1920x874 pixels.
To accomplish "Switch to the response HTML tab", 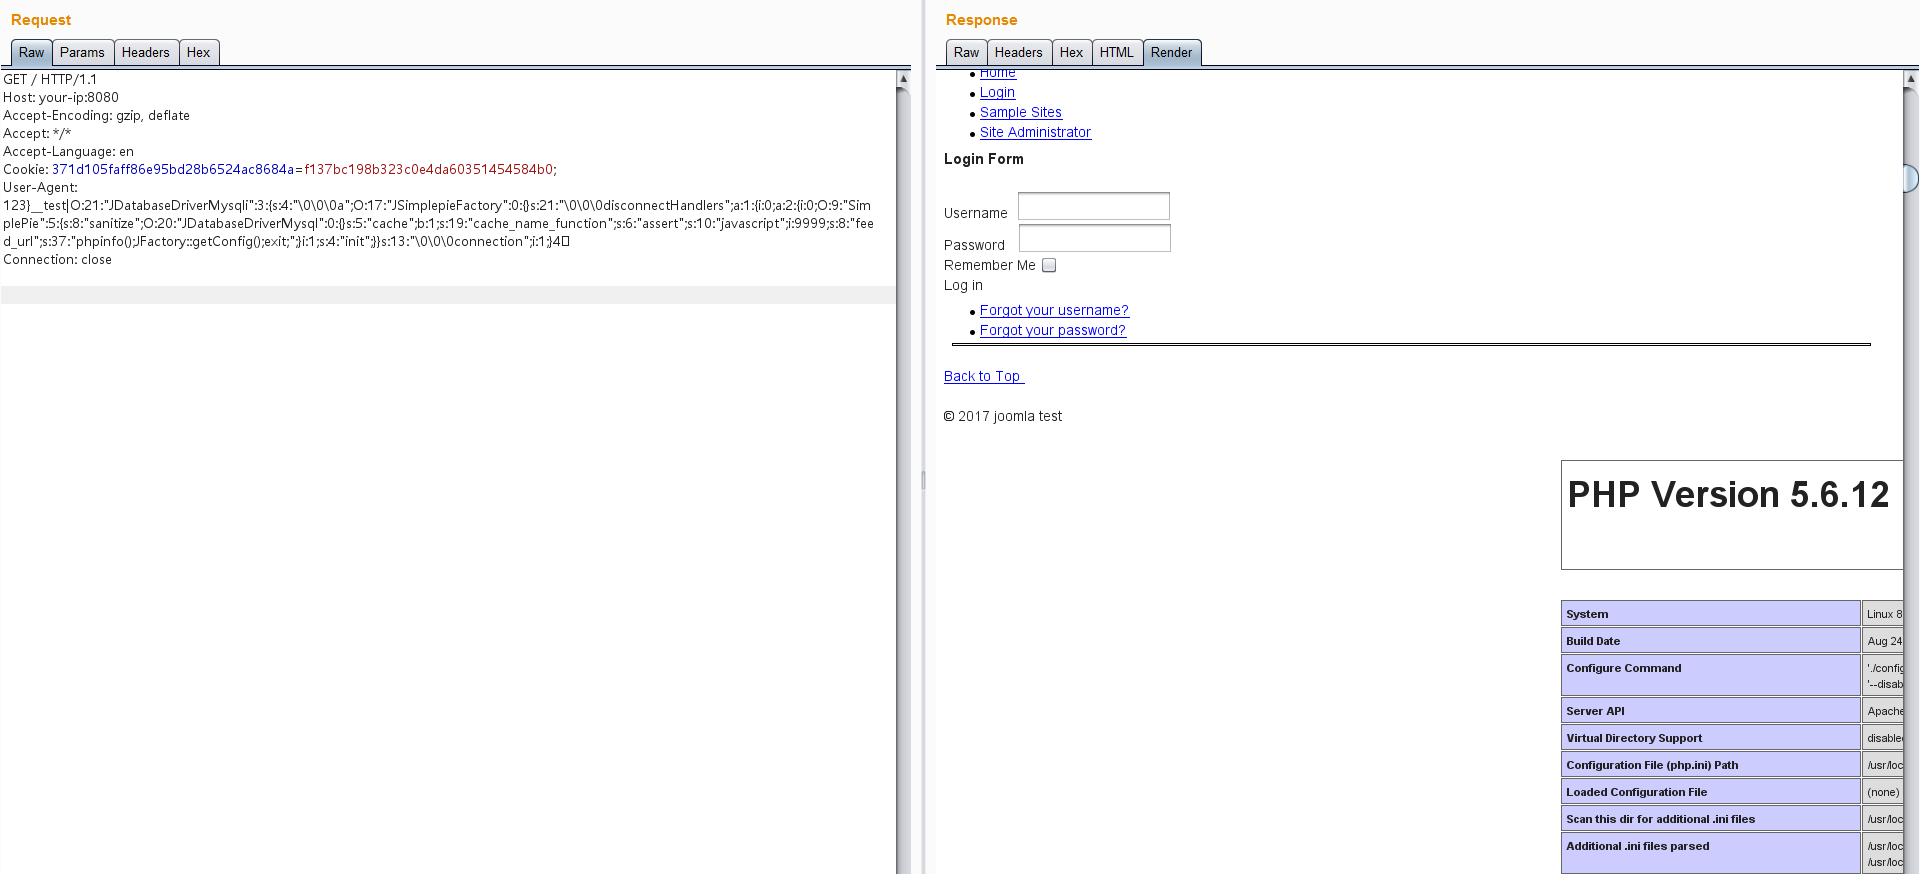I will pos(1116,53).
